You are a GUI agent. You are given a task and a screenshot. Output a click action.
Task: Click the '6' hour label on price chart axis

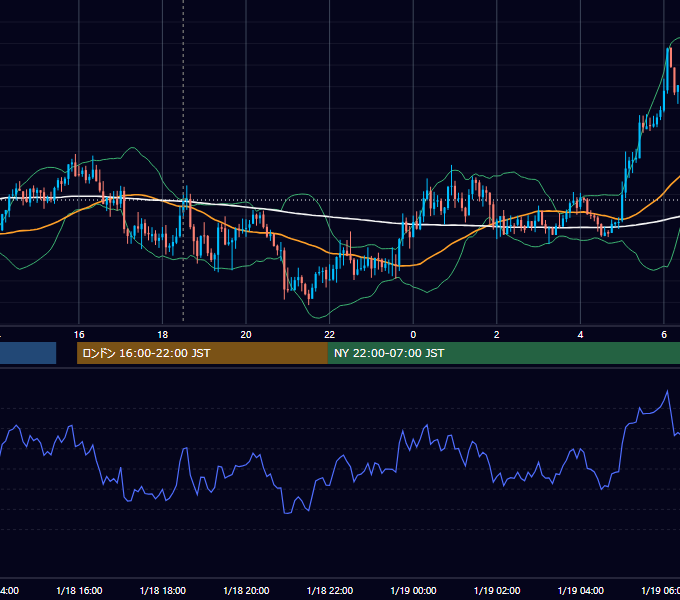pos(664,335)
